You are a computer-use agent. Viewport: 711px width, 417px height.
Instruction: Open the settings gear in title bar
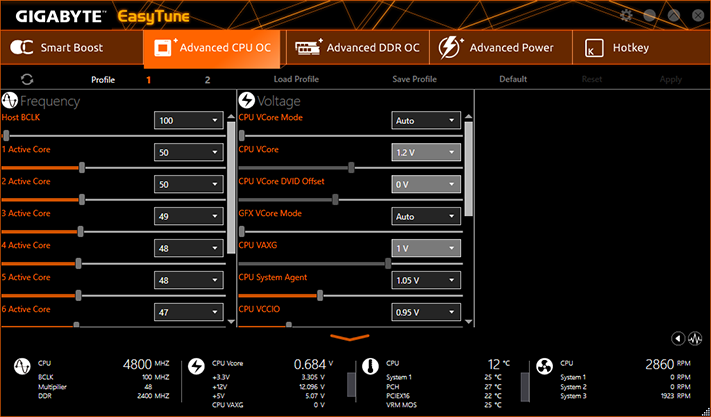[626, 16]
